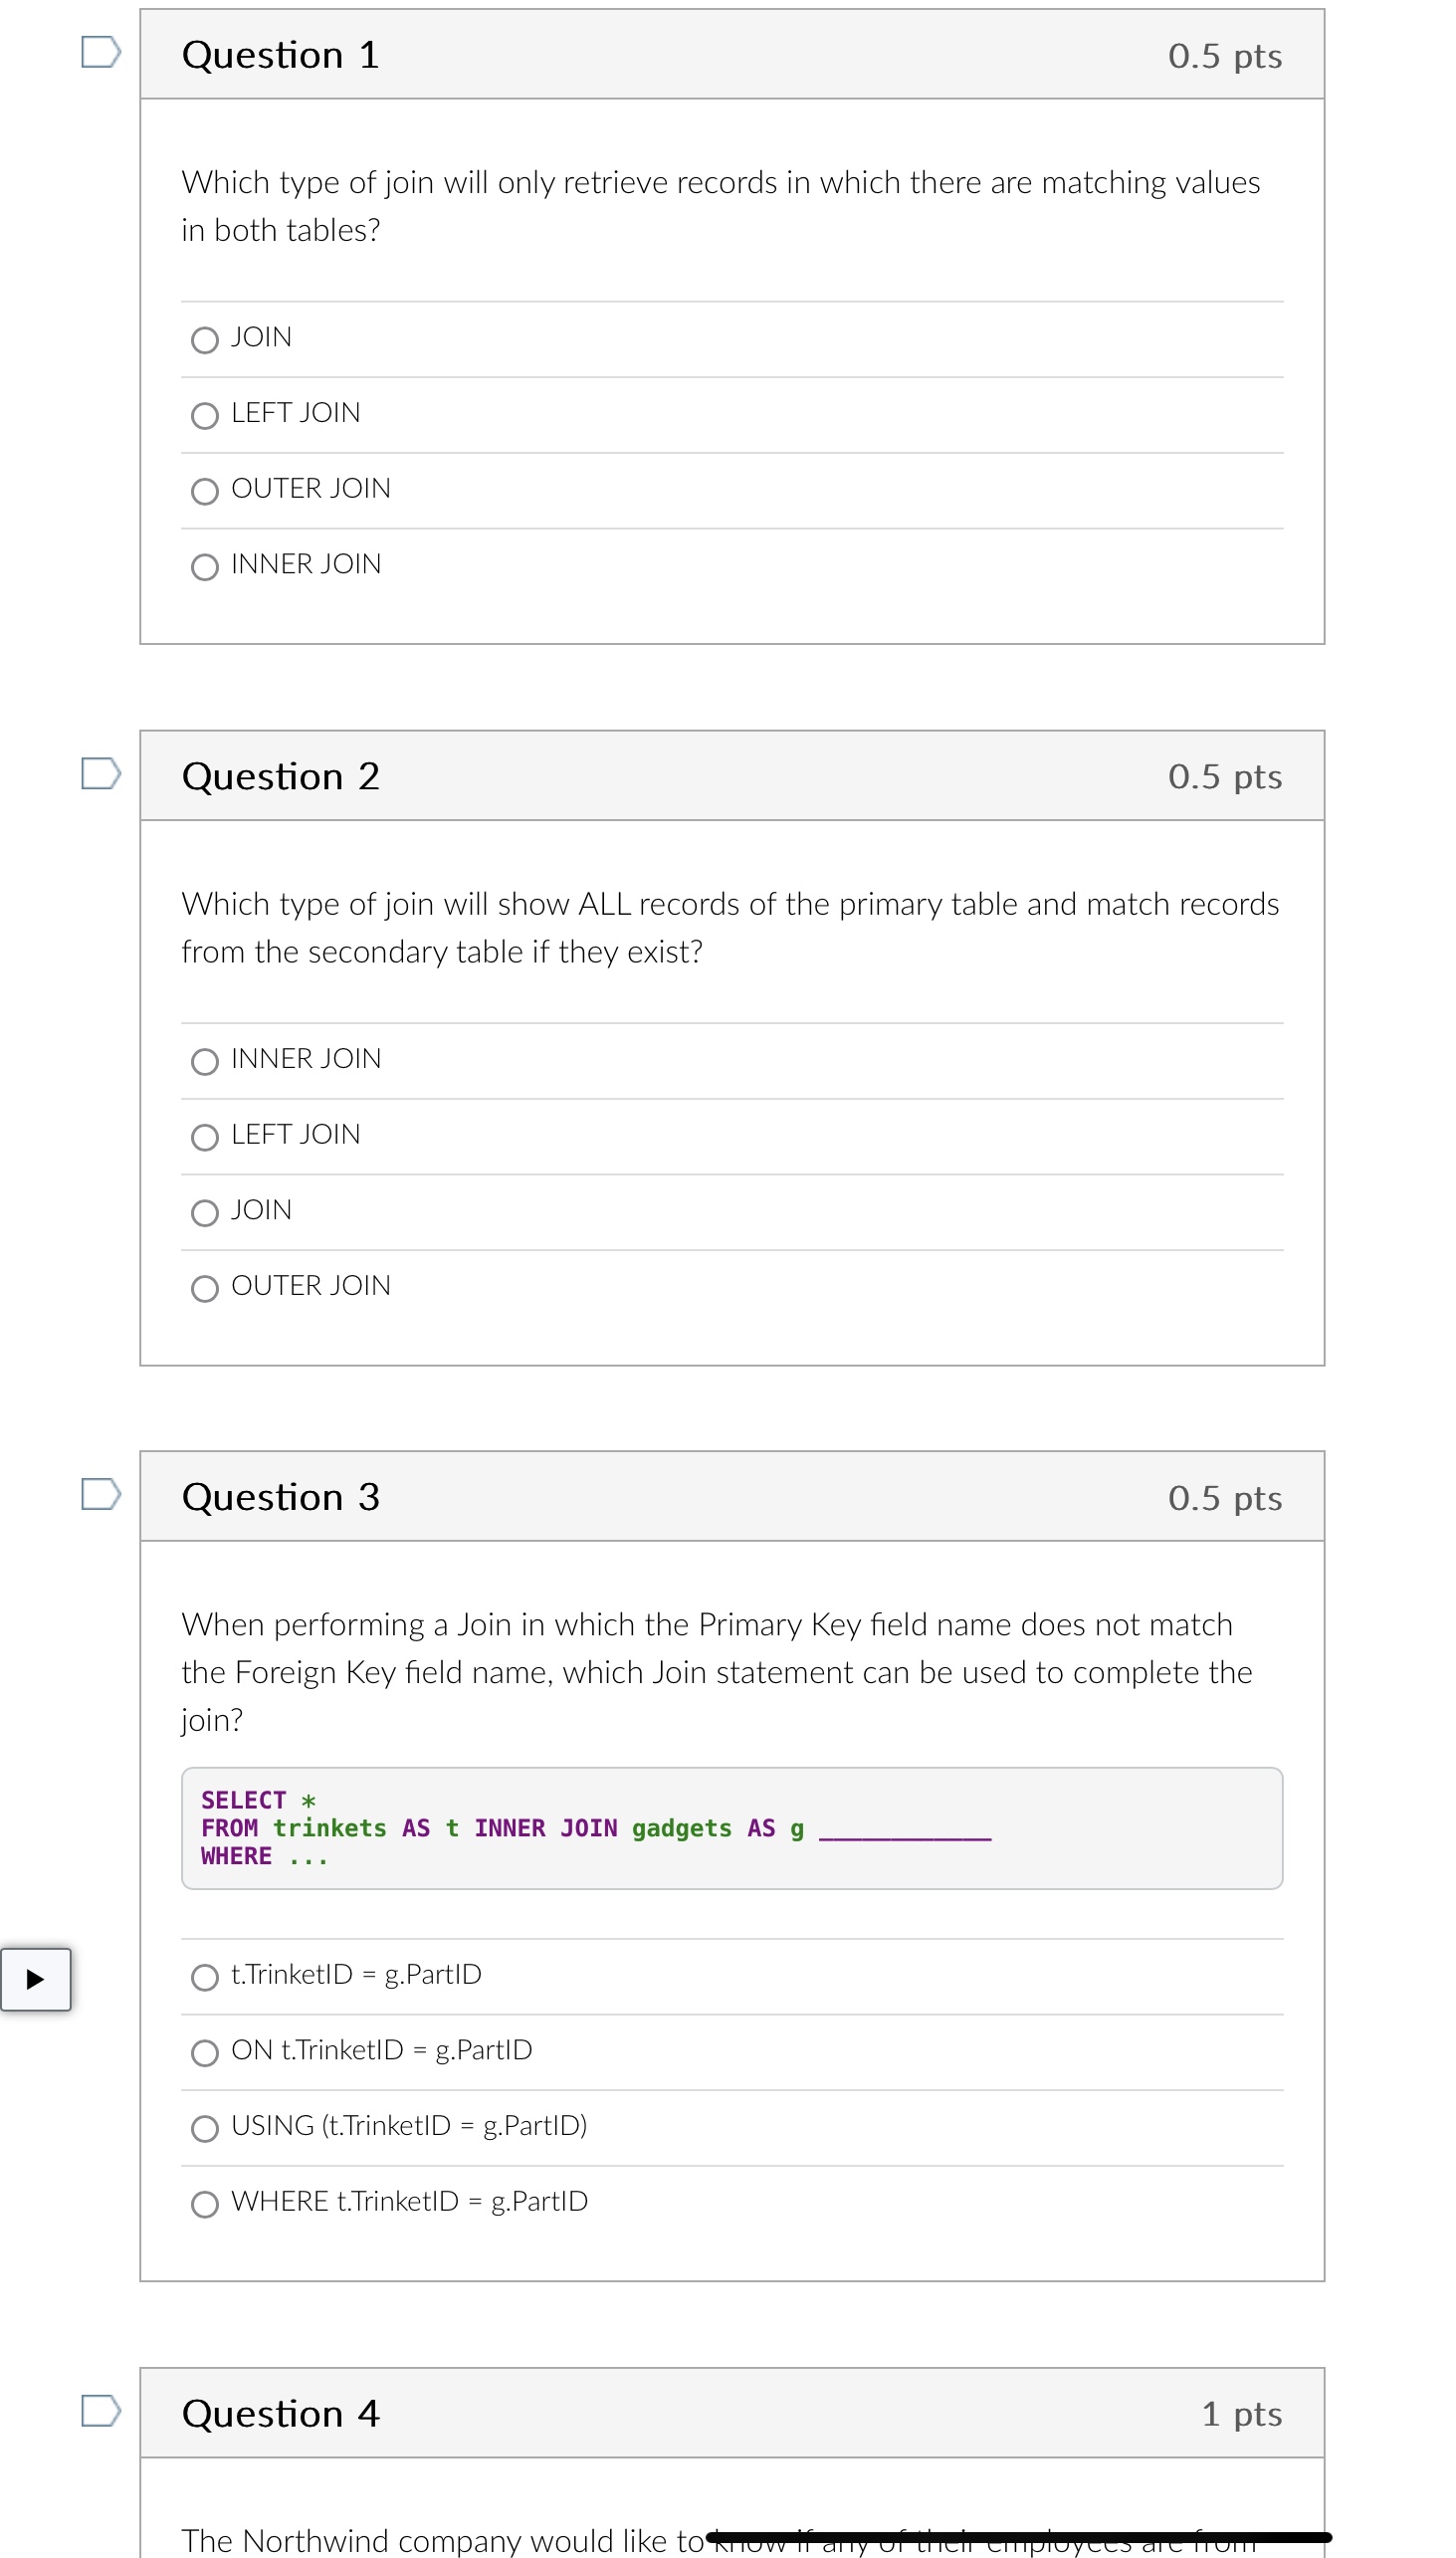
Task: Flag Question 1 with the bookmark icon
Action: [x=101, y=52]
